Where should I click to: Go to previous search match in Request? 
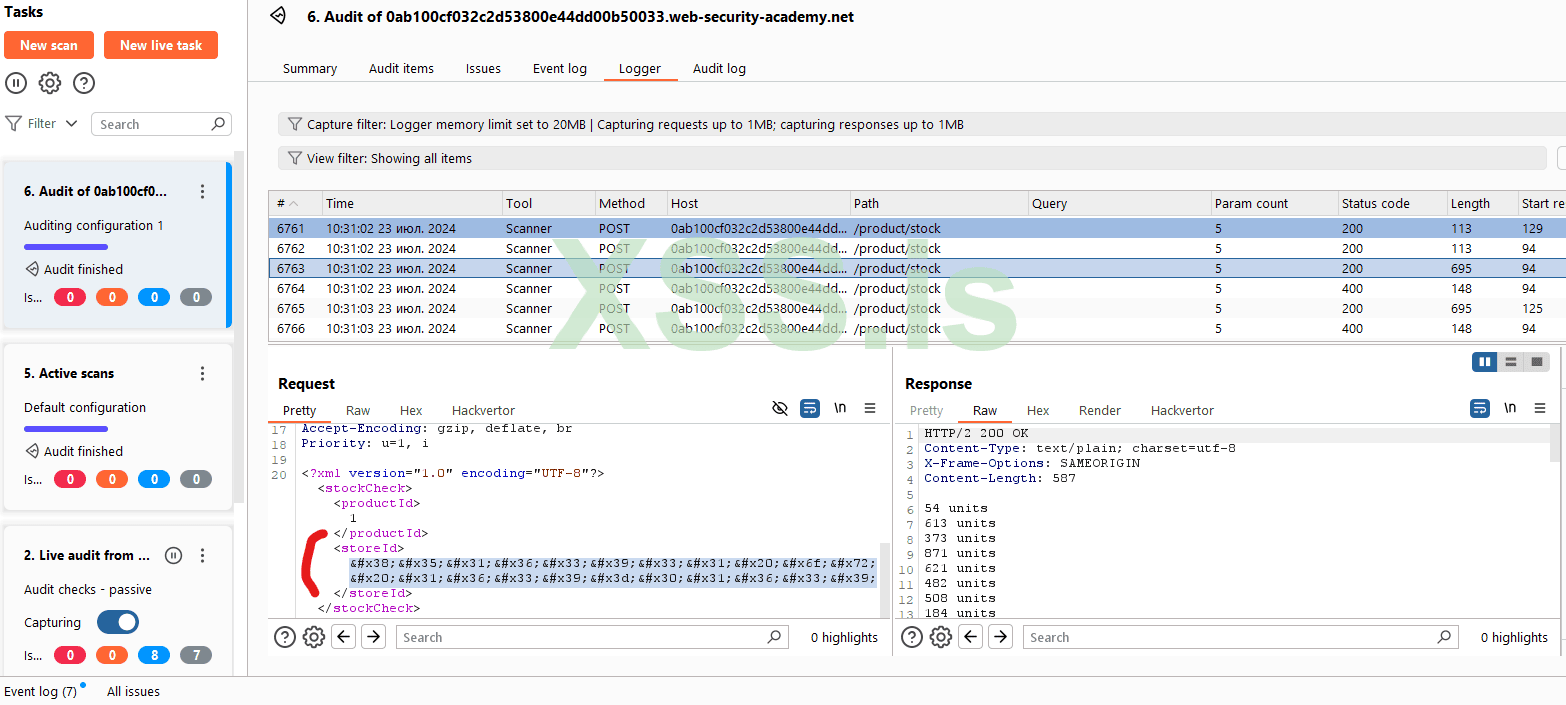click(344, 637)
